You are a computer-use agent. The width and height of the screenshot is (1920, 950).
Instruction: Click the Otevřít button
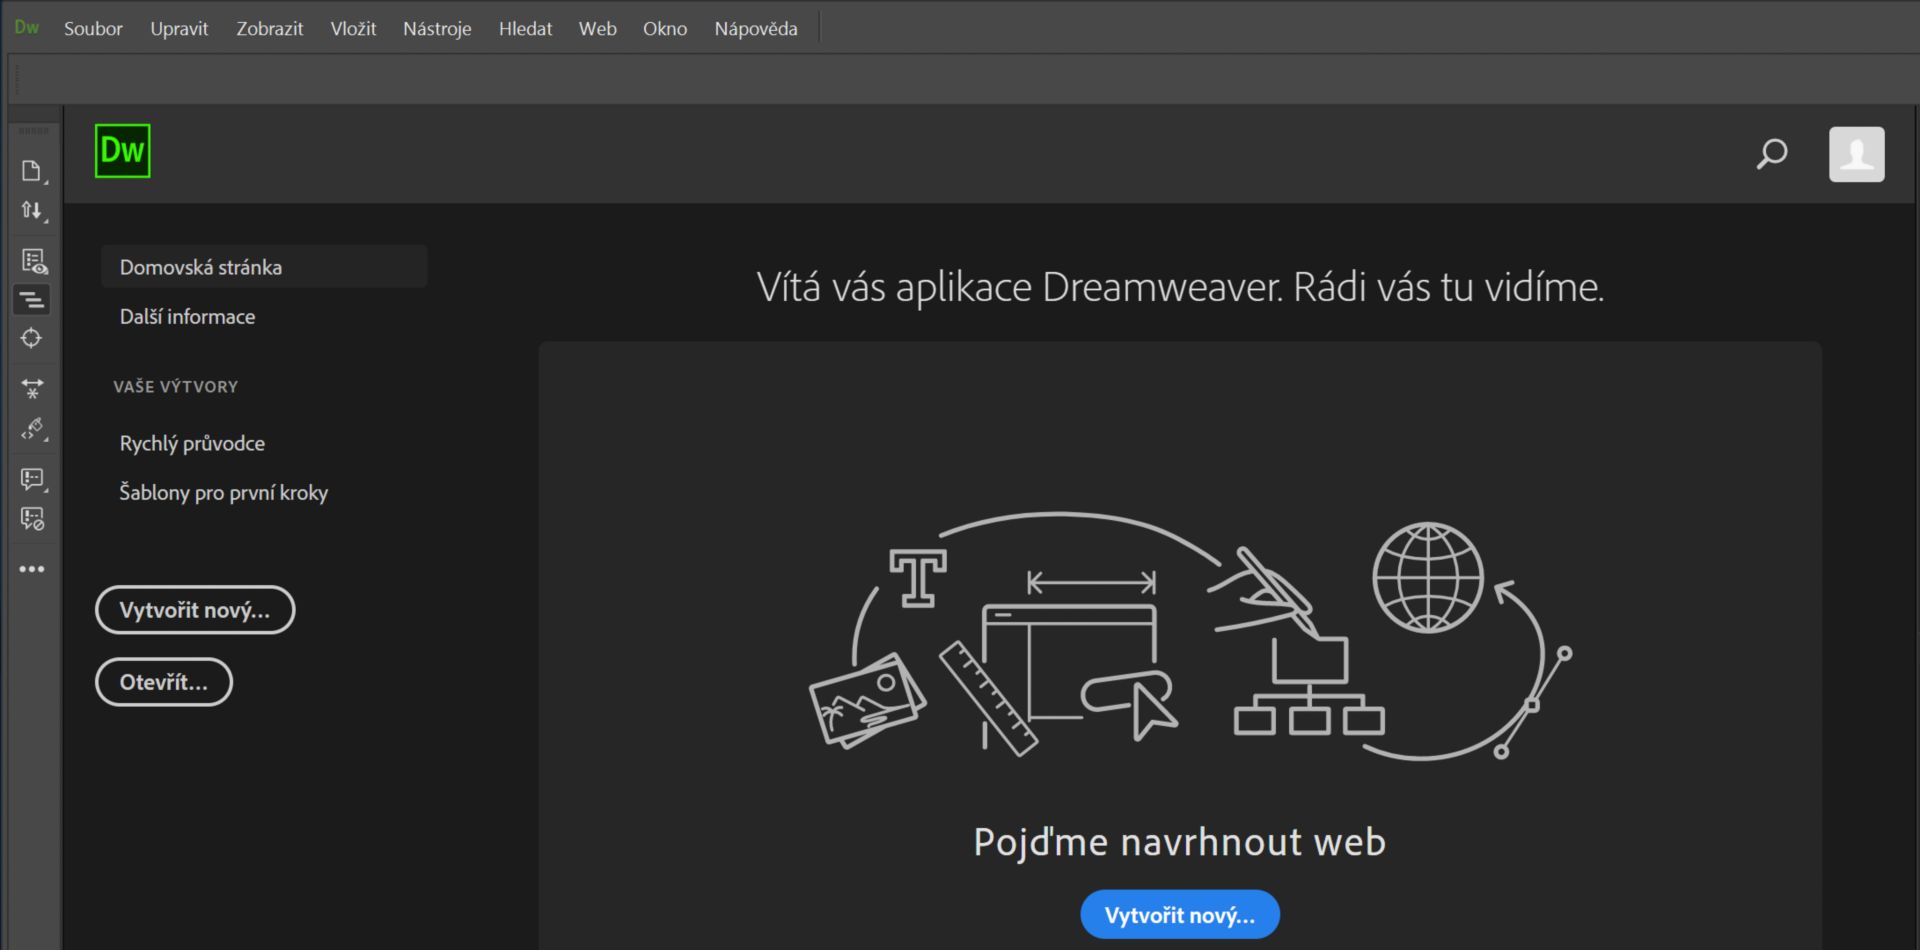[163, 681]
